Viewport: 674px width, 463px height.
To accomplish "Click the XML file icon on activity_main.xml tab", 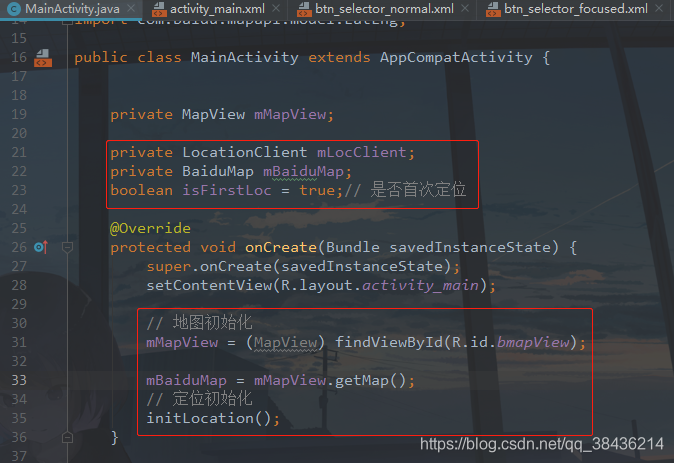I will [x=158, y=9].
